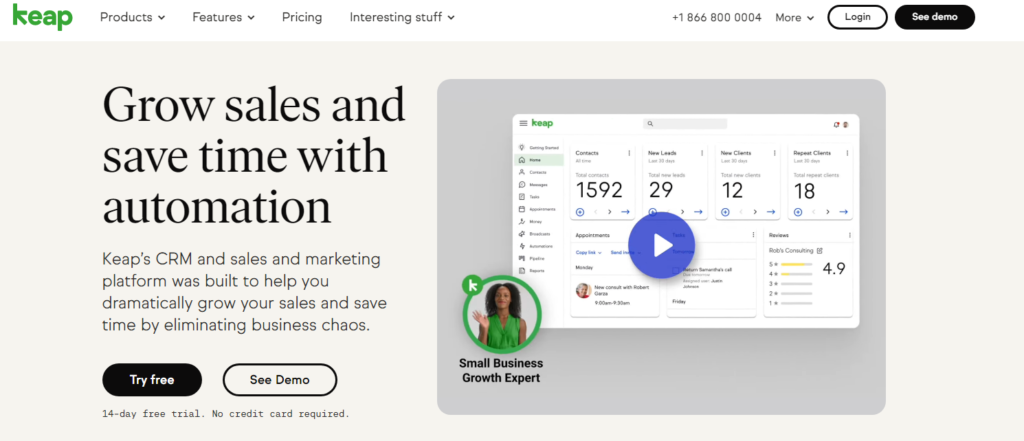The height and width of the screenshot is (441, 1024).
Task: Open the New Clients card three-dot menu
Action: 775,153
